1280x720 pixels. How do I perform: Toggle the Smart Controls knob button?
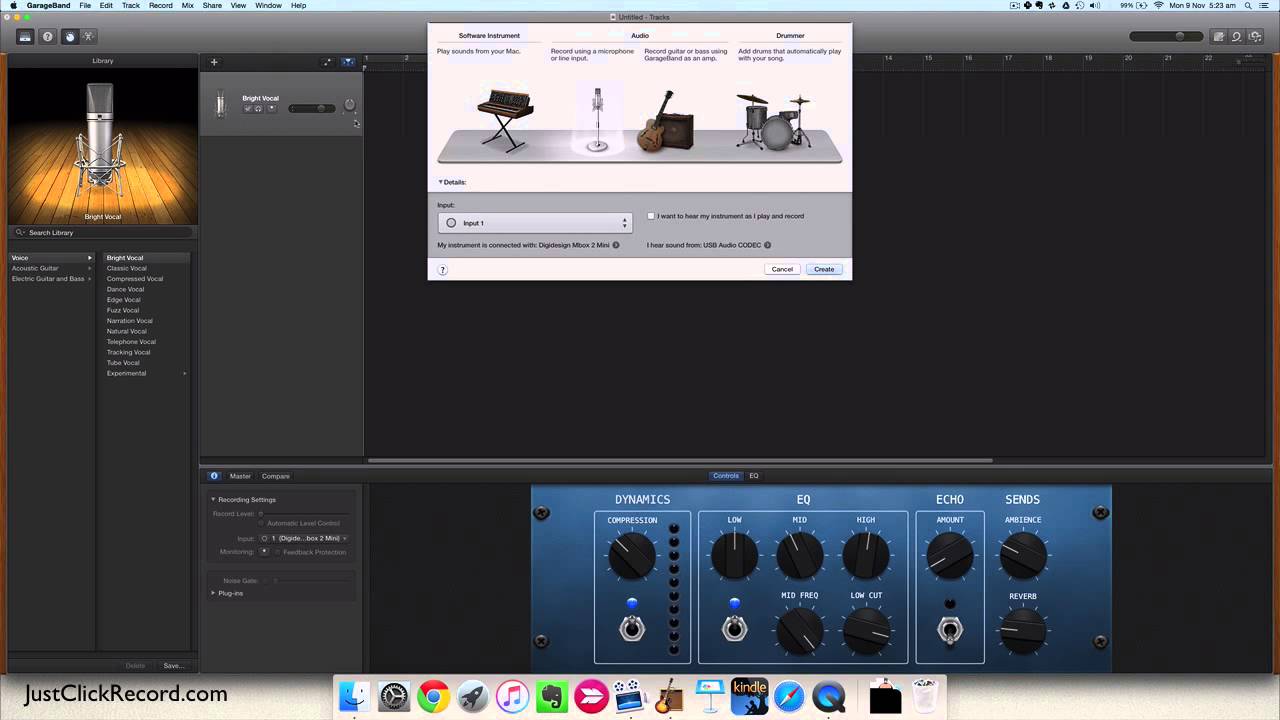pos(69,37)
